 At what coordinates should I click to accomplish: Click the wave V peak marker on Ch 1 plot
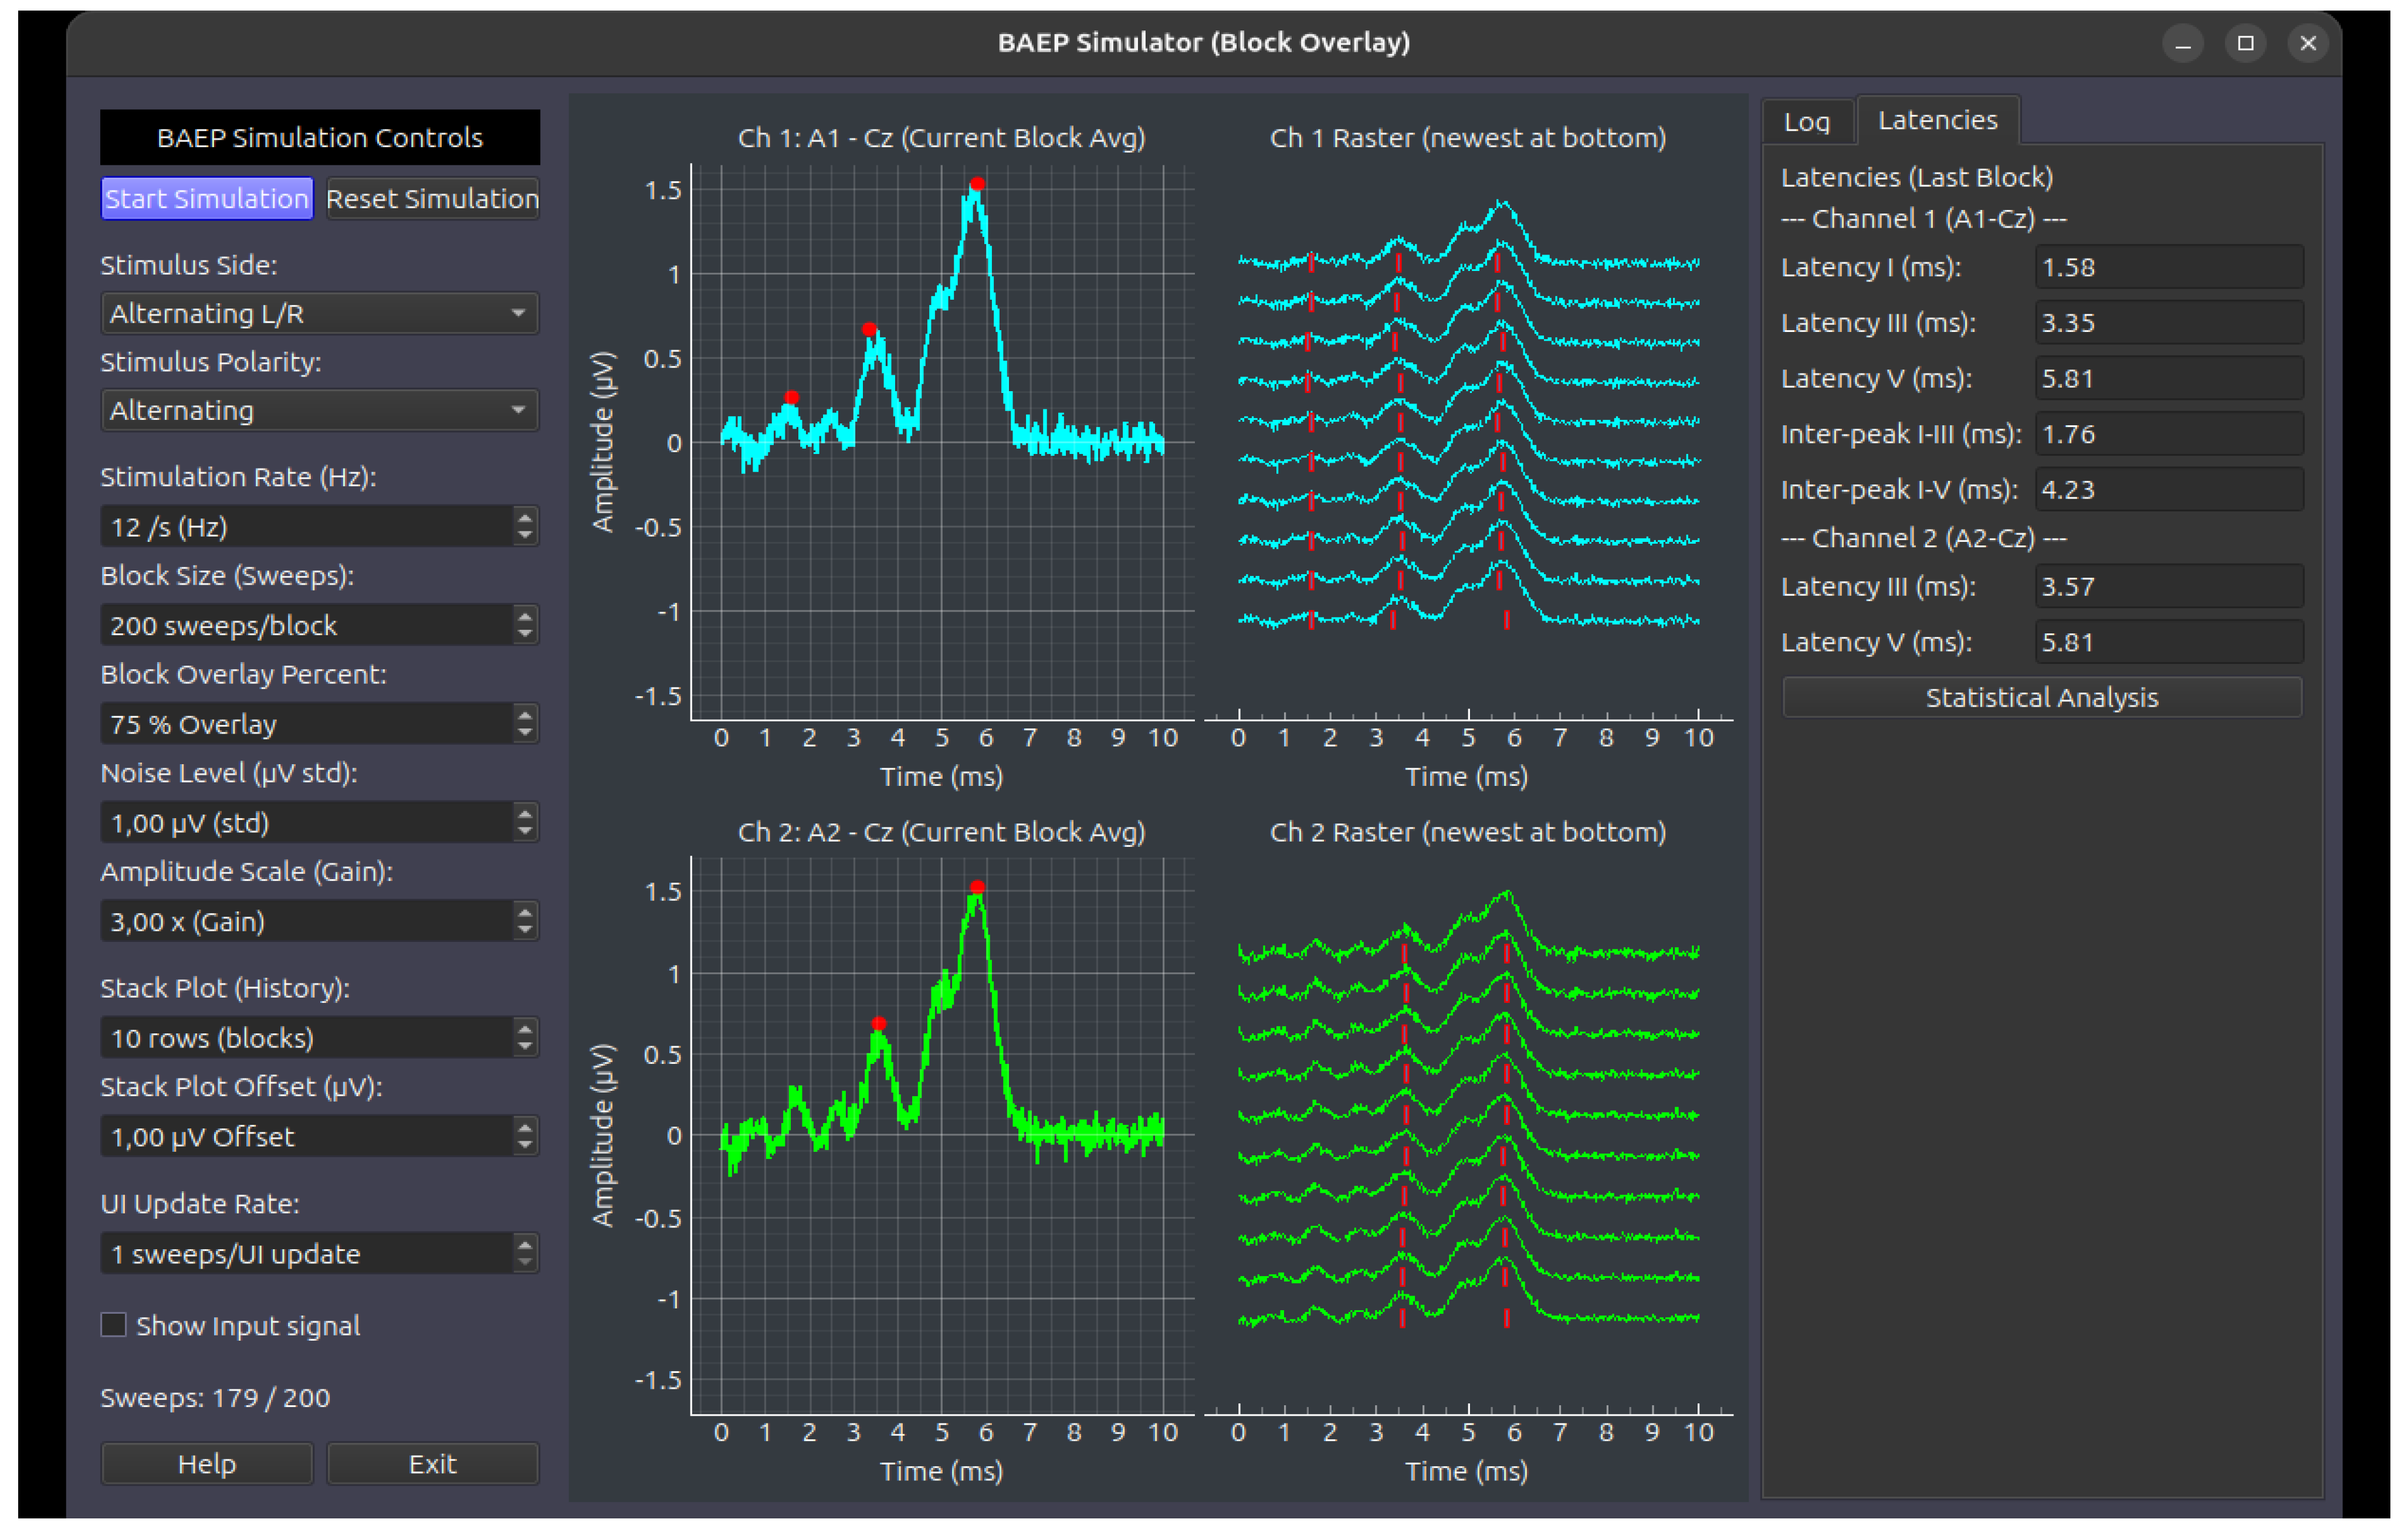pyautogui.click(x=977, y=184)
